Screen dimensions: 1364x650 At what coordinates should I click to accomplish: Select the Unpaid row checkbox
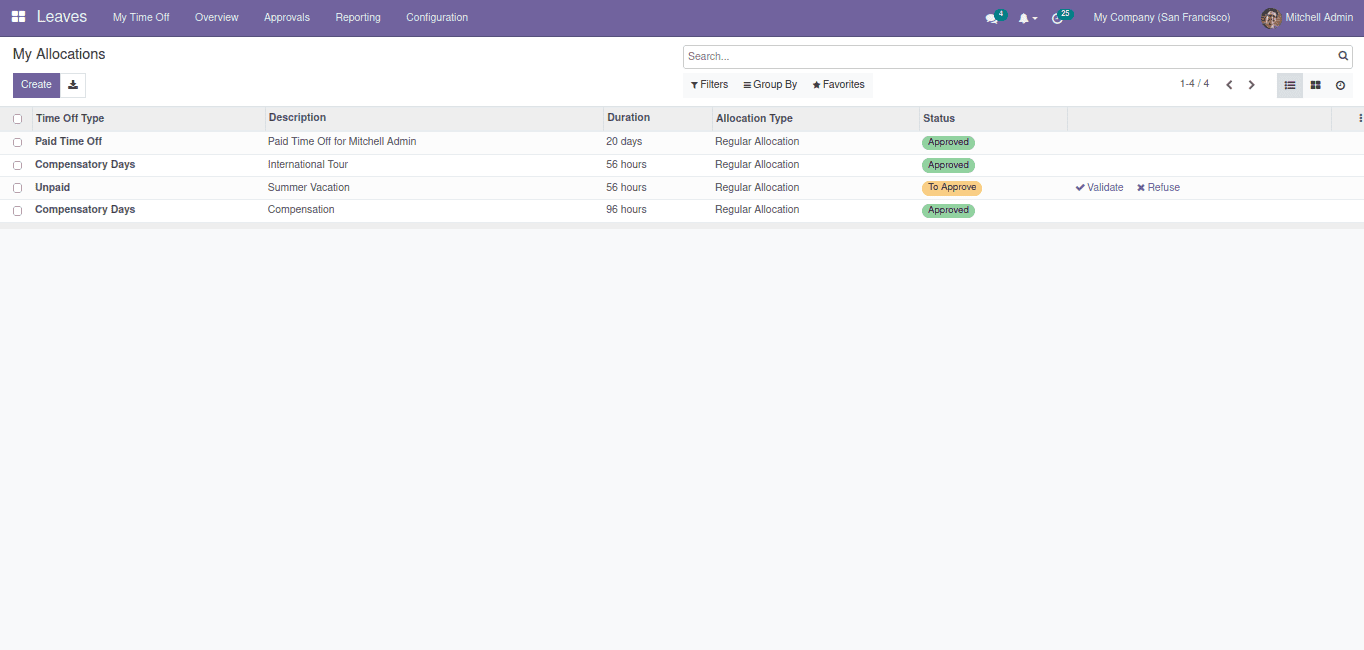click(17, 188)
